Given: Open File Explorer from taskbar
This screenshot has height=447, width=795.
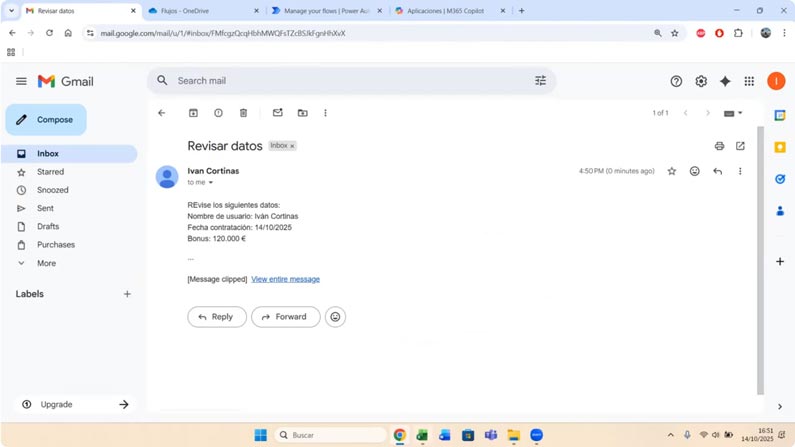Looking at the screenshot, I should point(514,435).
